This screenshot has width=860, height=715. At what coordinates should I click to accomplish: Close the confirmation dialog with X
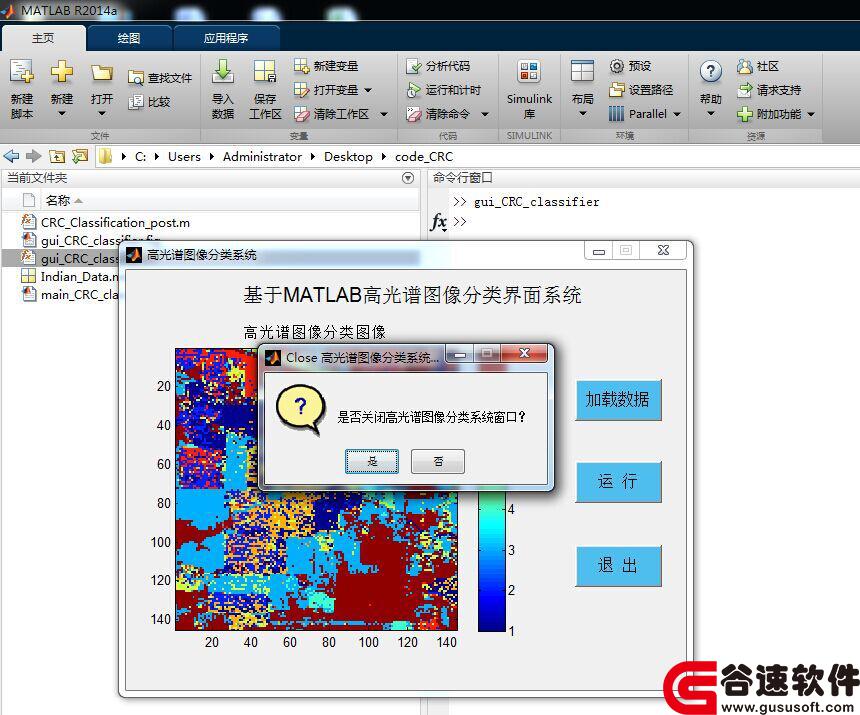click(524, 353)
